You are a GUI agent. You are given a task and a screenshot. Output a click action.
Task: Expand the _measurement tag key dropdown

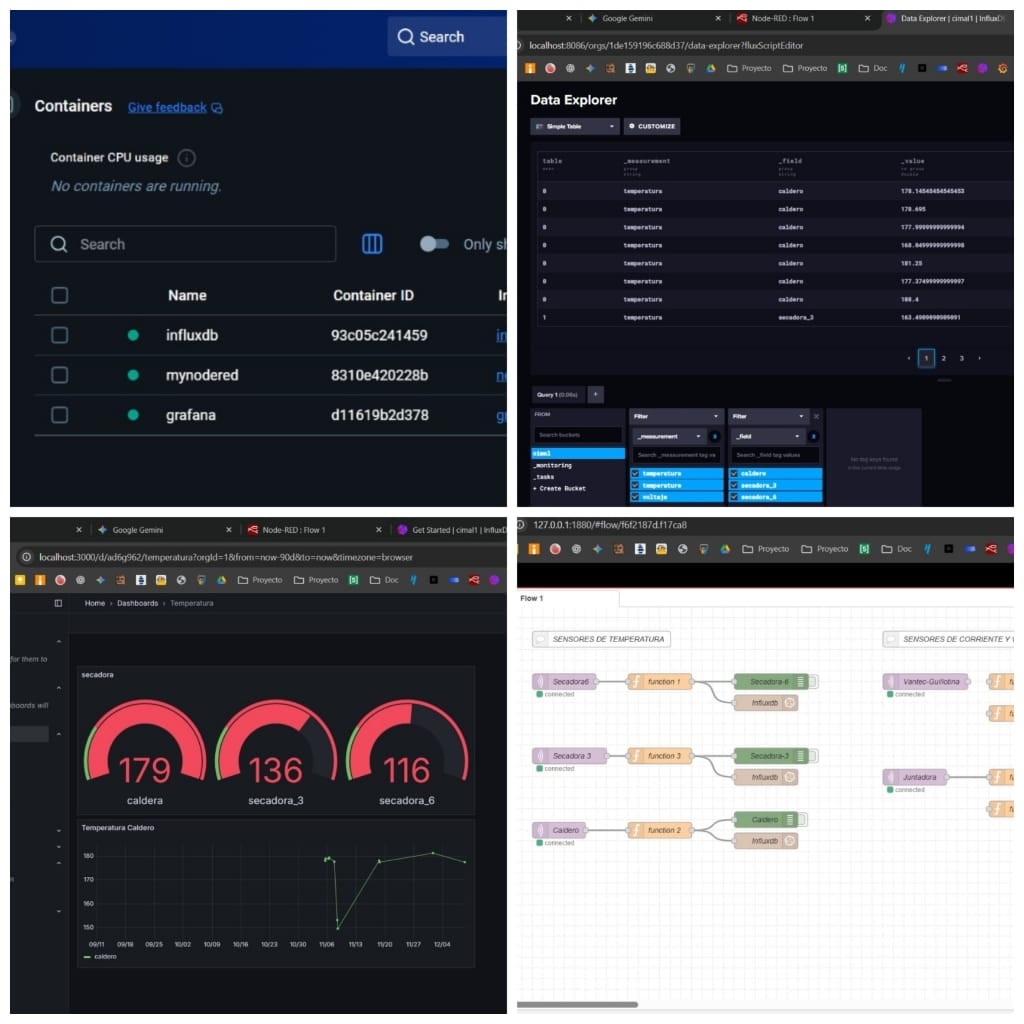668,436
